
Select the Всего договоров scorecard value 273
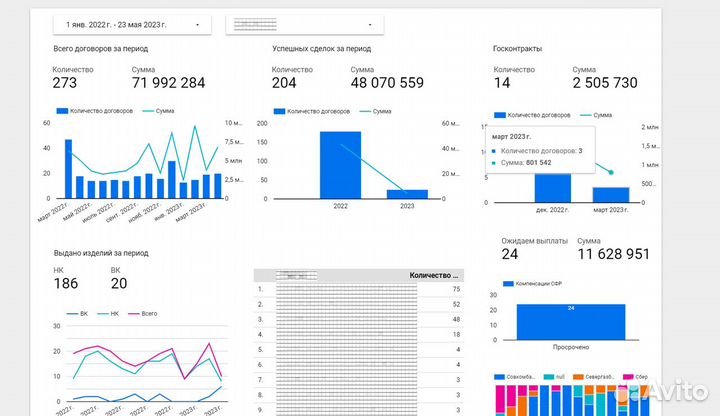pos(65,83)
